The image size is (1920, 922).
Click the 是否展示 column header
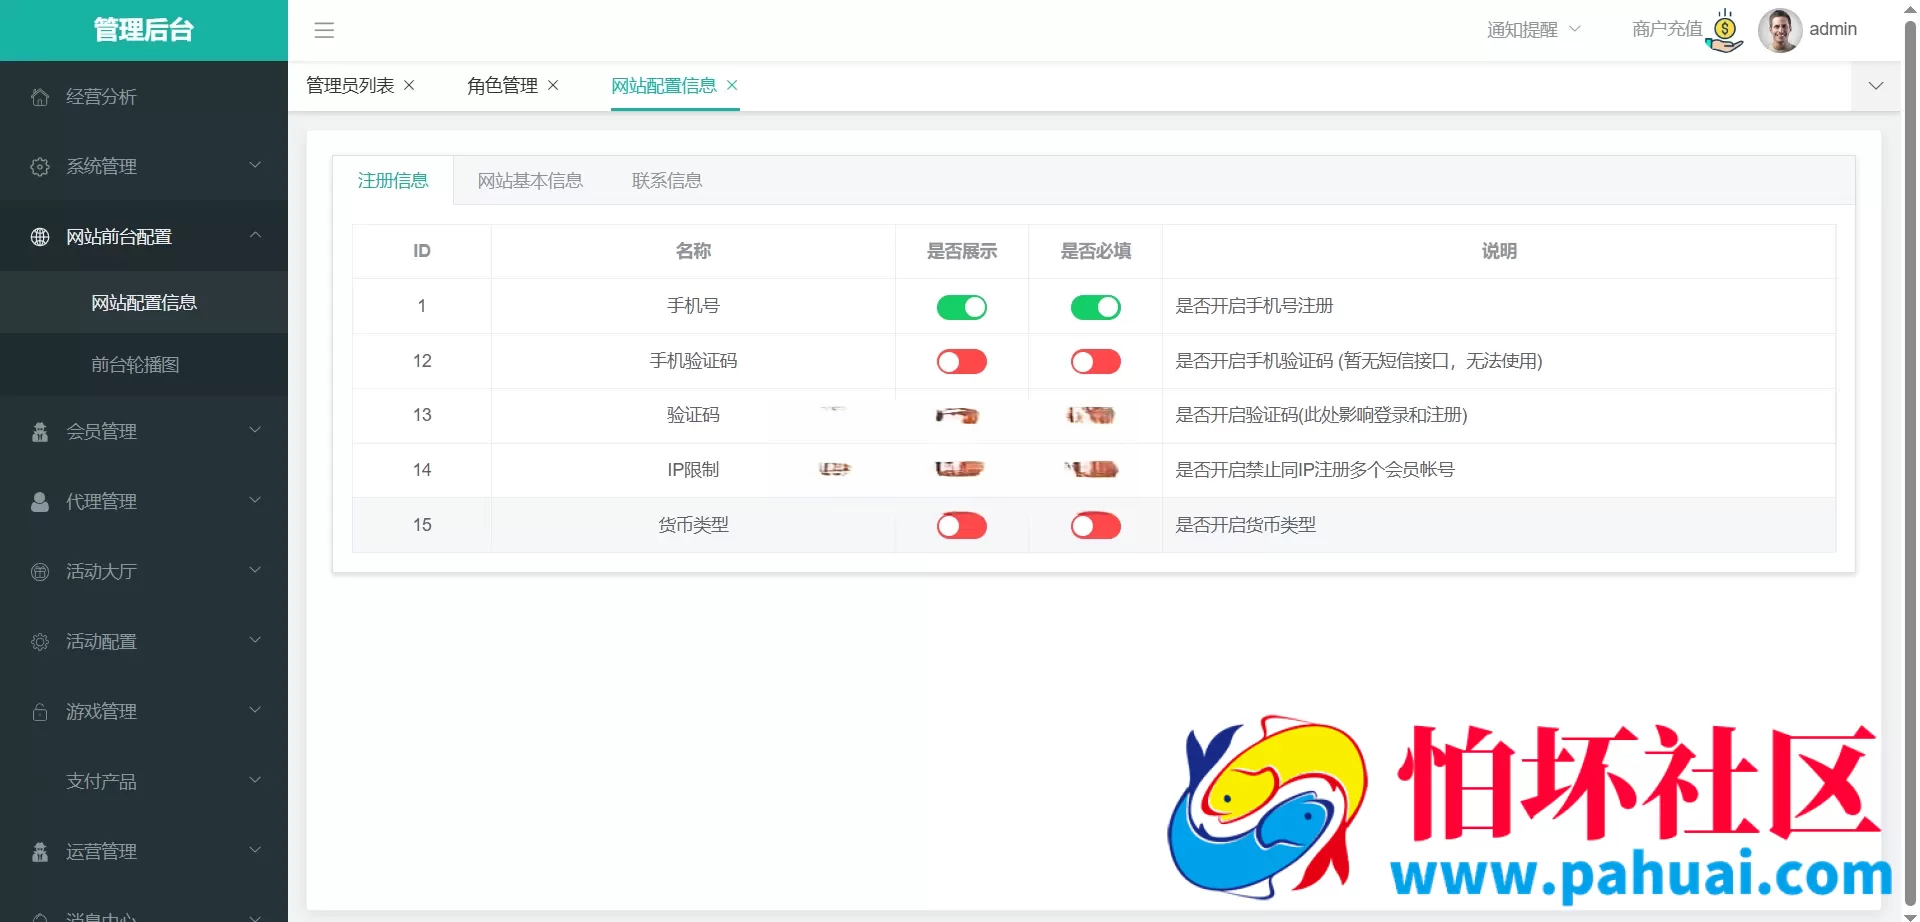[x=962, y=251]
